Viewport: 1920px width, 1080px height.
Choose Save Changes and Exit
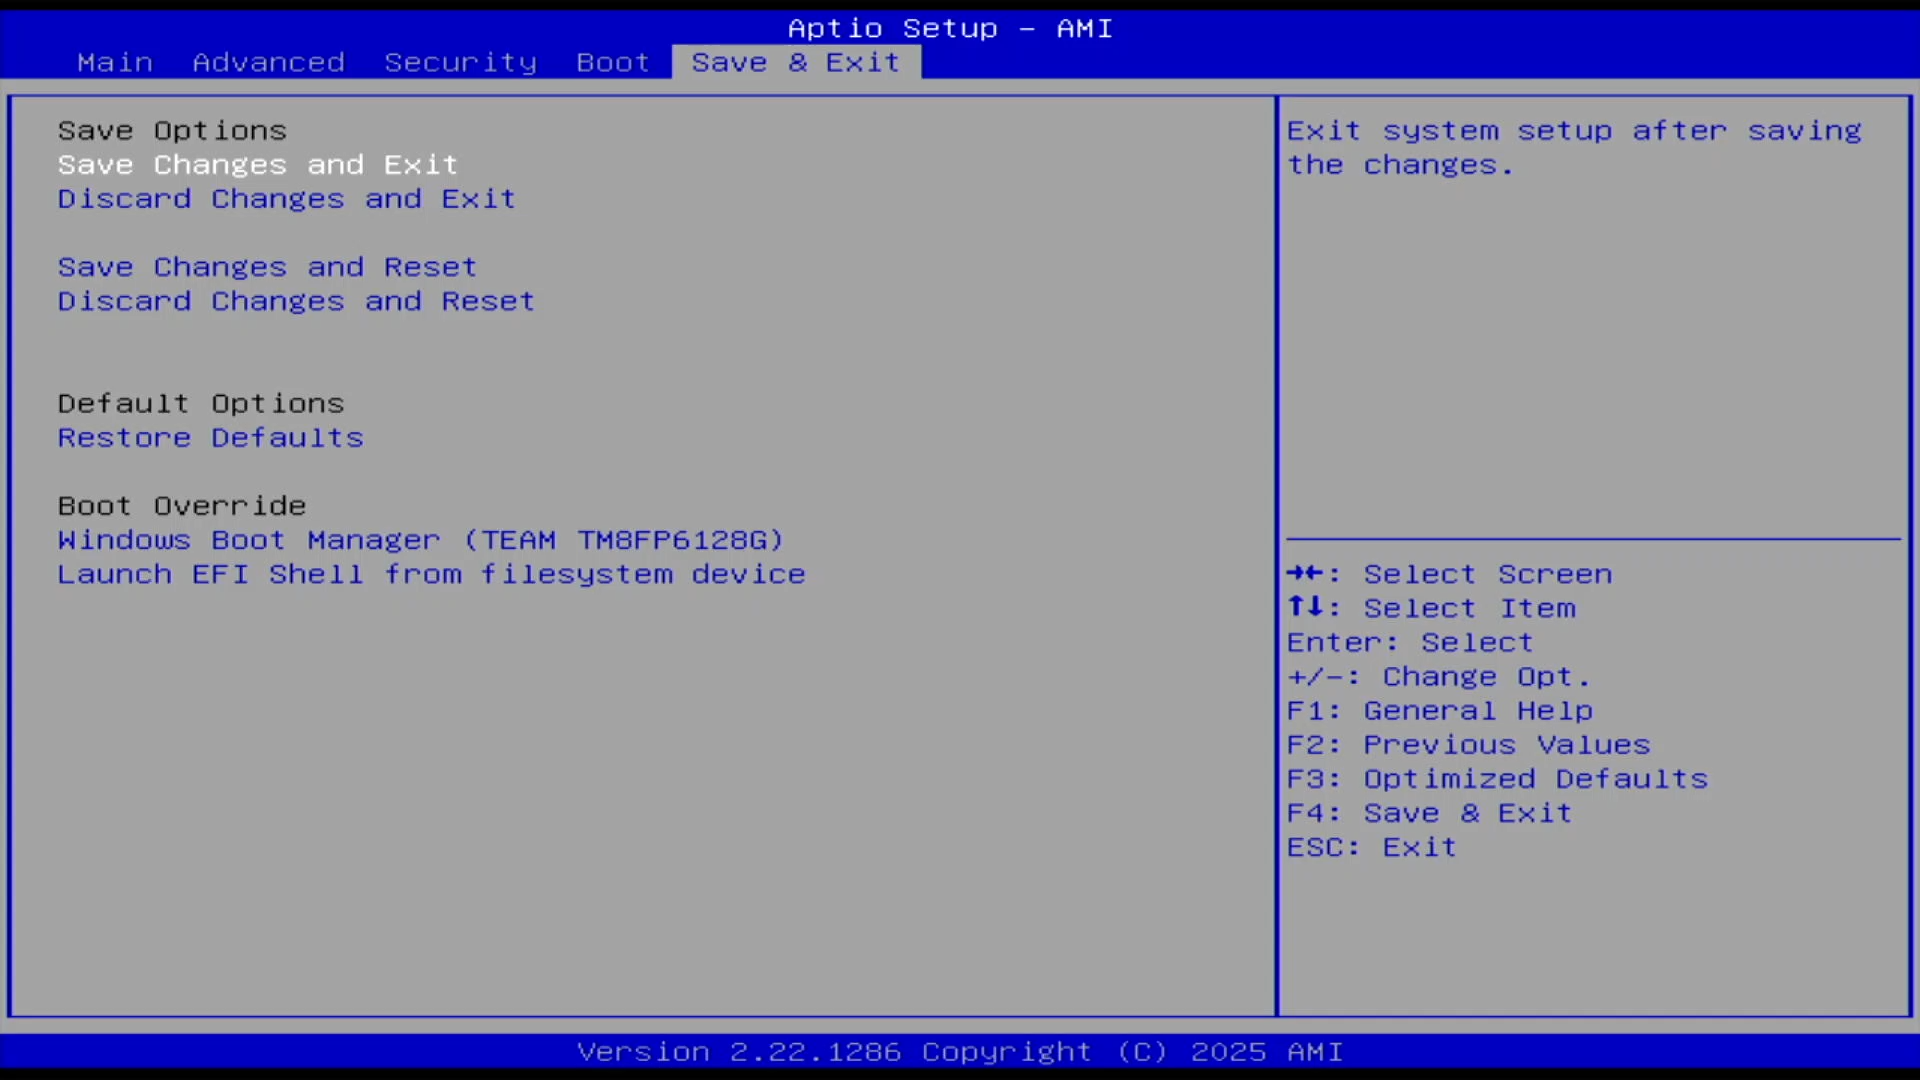[x=257, y=165]
